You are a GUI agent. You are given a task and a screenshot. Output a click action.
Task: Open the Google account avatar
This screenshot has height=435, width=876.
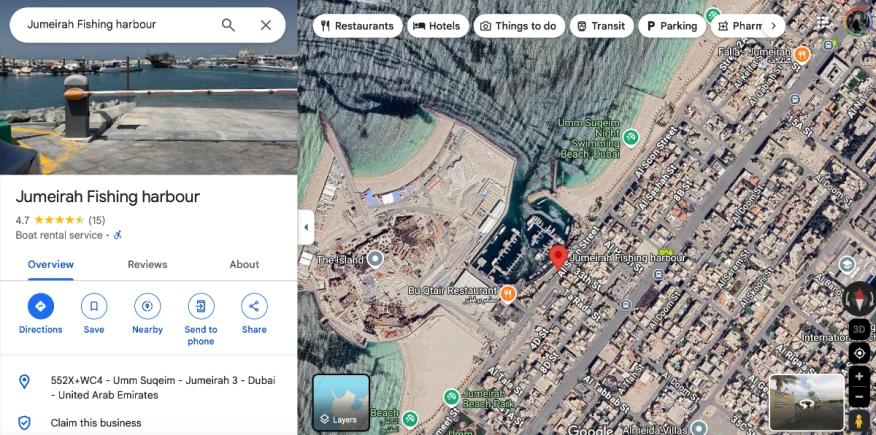(859, 23)
